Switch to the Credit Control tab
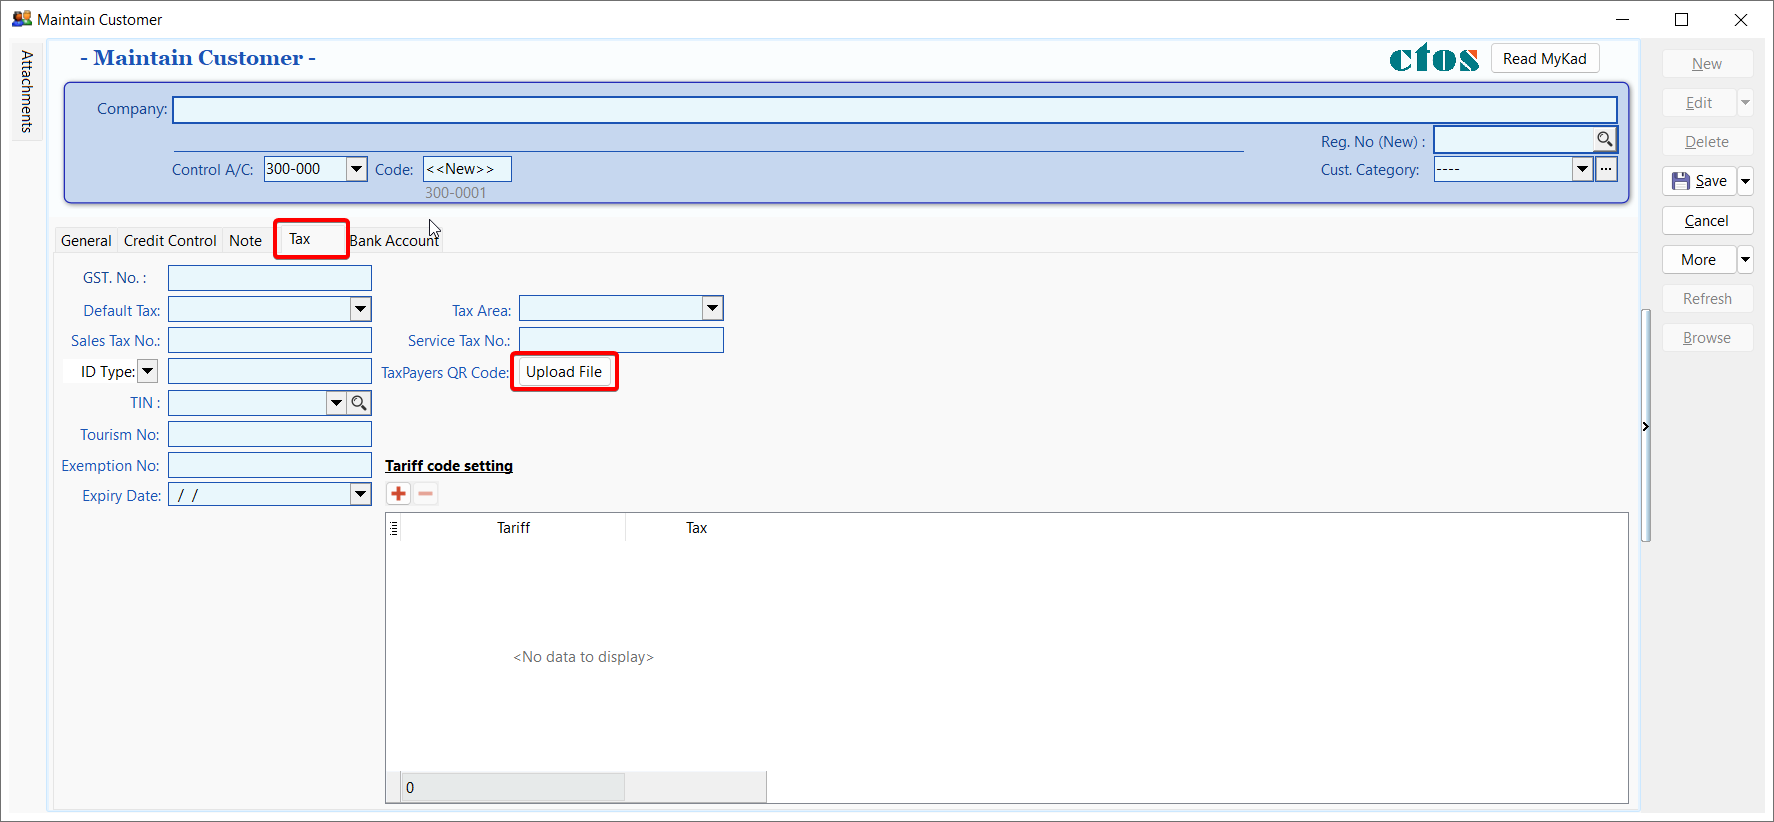The height and width of the screenshot is (822, 1774). click(x=170, y=241)
